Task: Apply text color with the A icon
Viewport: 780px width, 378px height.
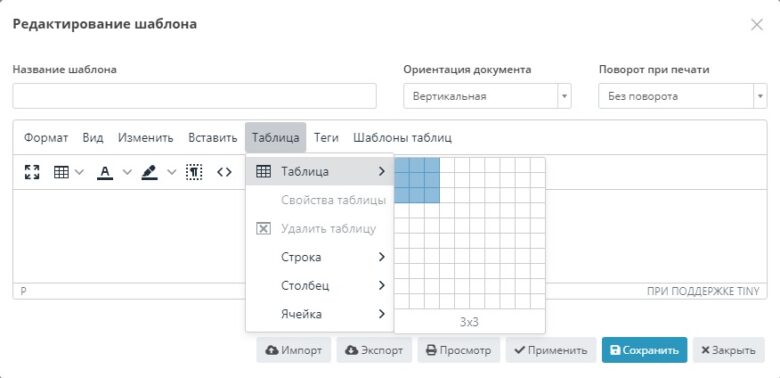Action: 105,172
